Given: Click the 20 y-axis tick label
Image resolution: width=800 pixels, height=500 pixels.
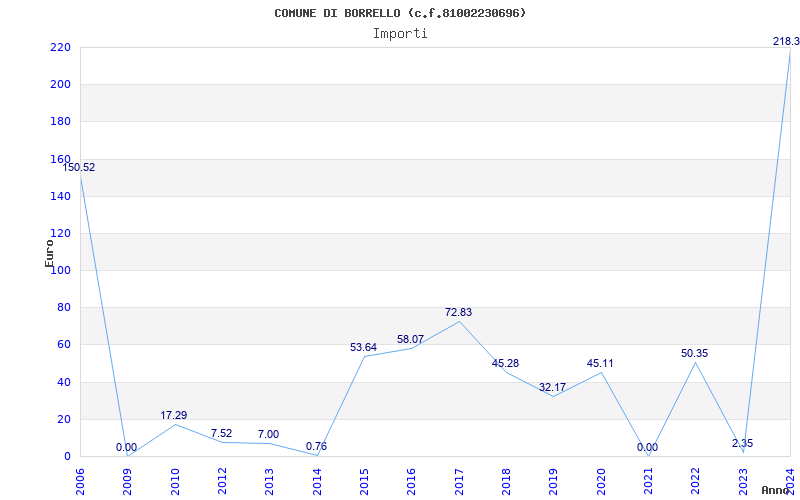Looking at the screenshot, I should pos(64,419).
